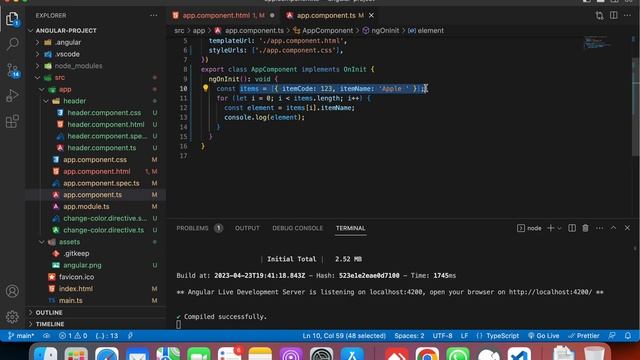Open Explorer more actions ellipsis
Screen dimensions: 640x360
tap(153, 16)
